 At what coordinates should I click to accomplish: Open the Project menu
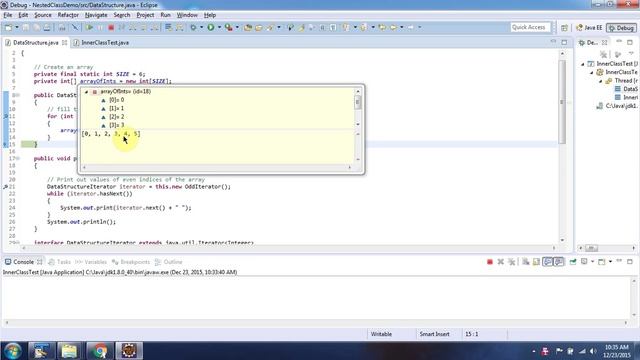(x=145, y=15)
